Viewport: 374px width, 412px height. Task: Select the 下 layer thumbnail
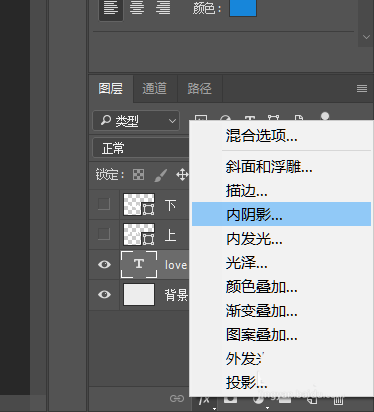point(139,204)
